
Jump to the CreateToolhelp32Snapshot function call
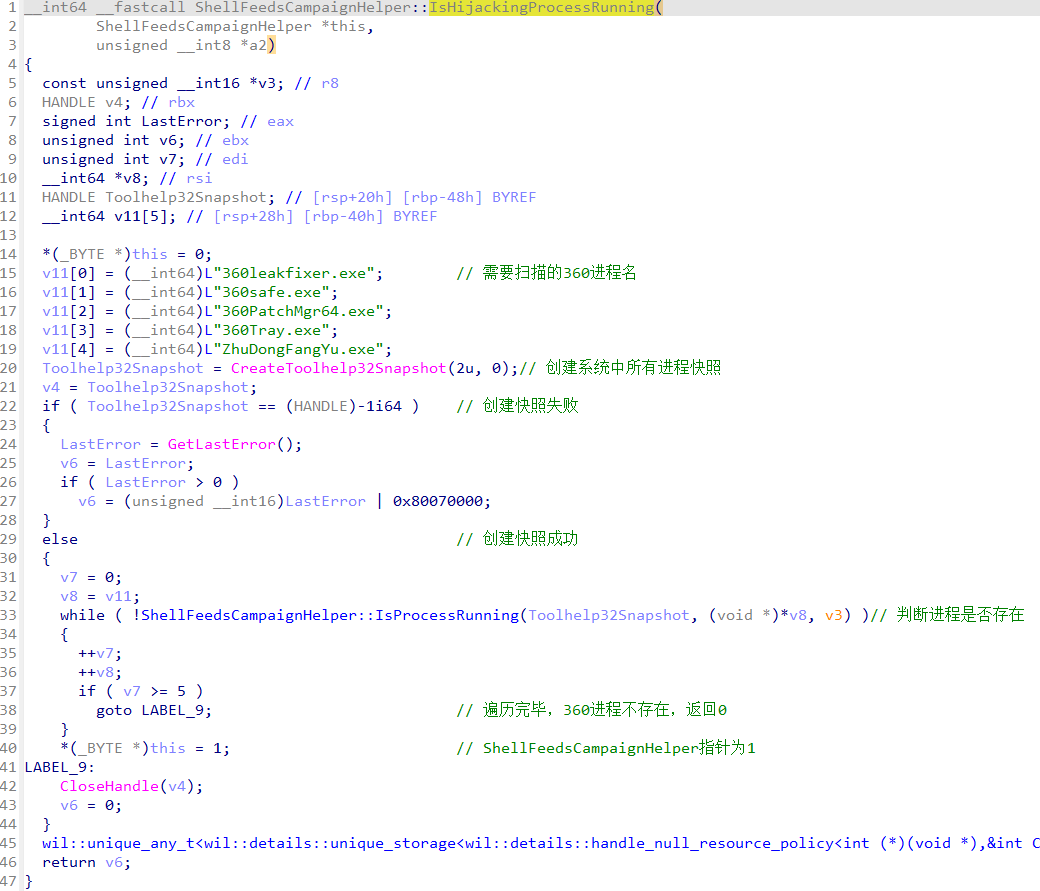coord(338,368)
